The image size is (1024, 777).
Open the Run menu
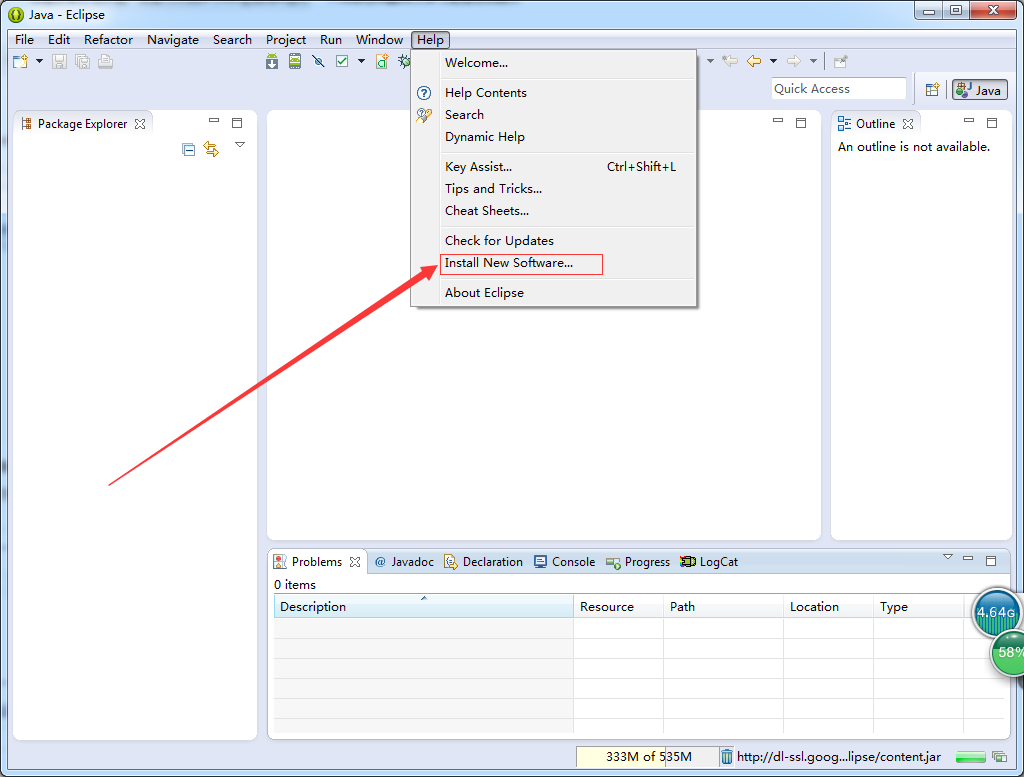coord(331,40)
